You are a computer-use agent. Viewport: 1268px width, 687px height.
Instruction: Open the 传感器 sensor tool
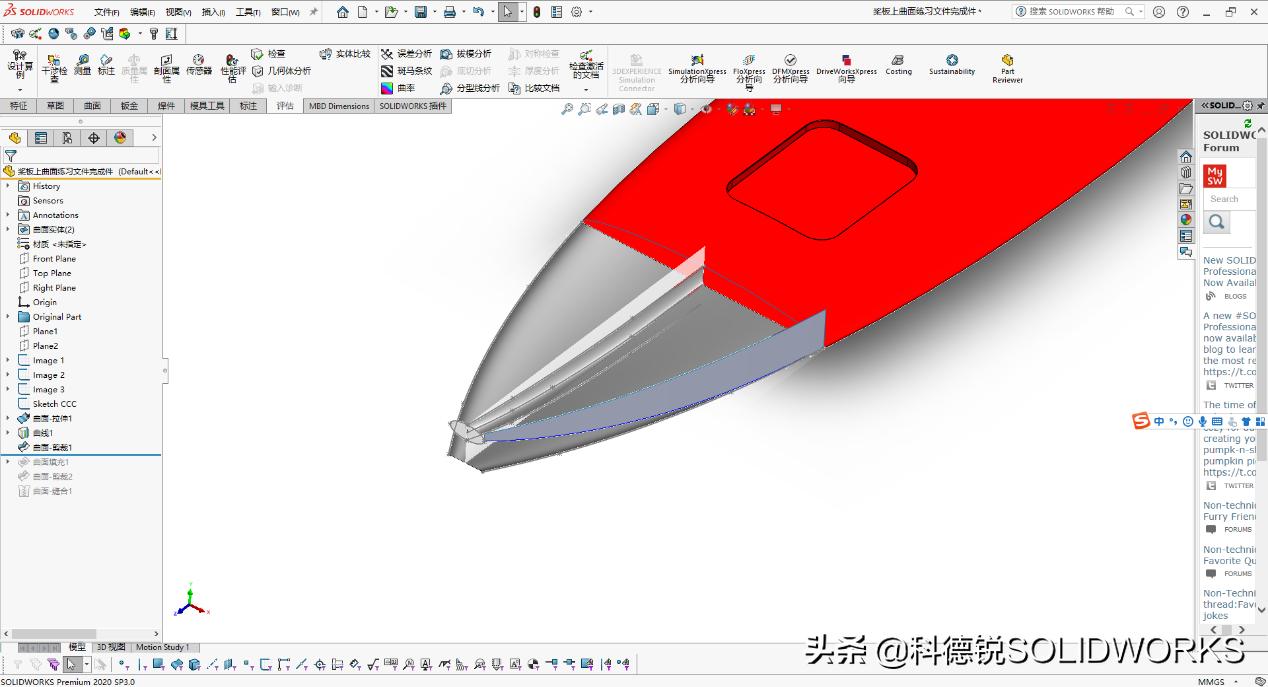tap(199, 65)
